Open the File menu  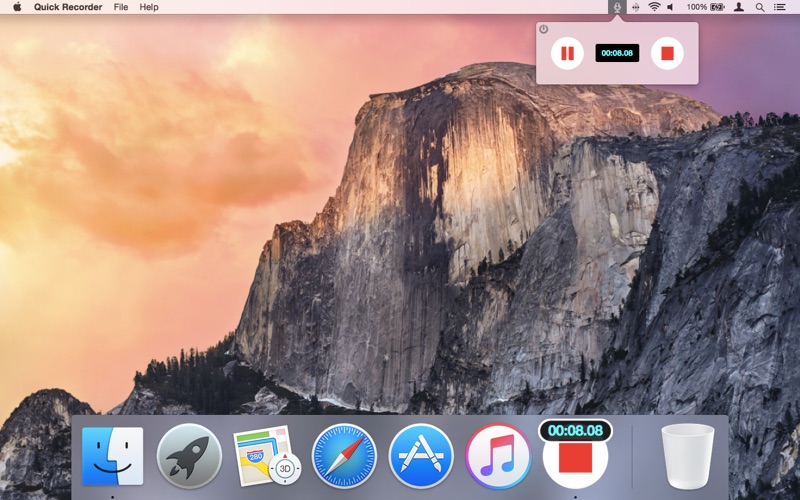click(121, 7)
